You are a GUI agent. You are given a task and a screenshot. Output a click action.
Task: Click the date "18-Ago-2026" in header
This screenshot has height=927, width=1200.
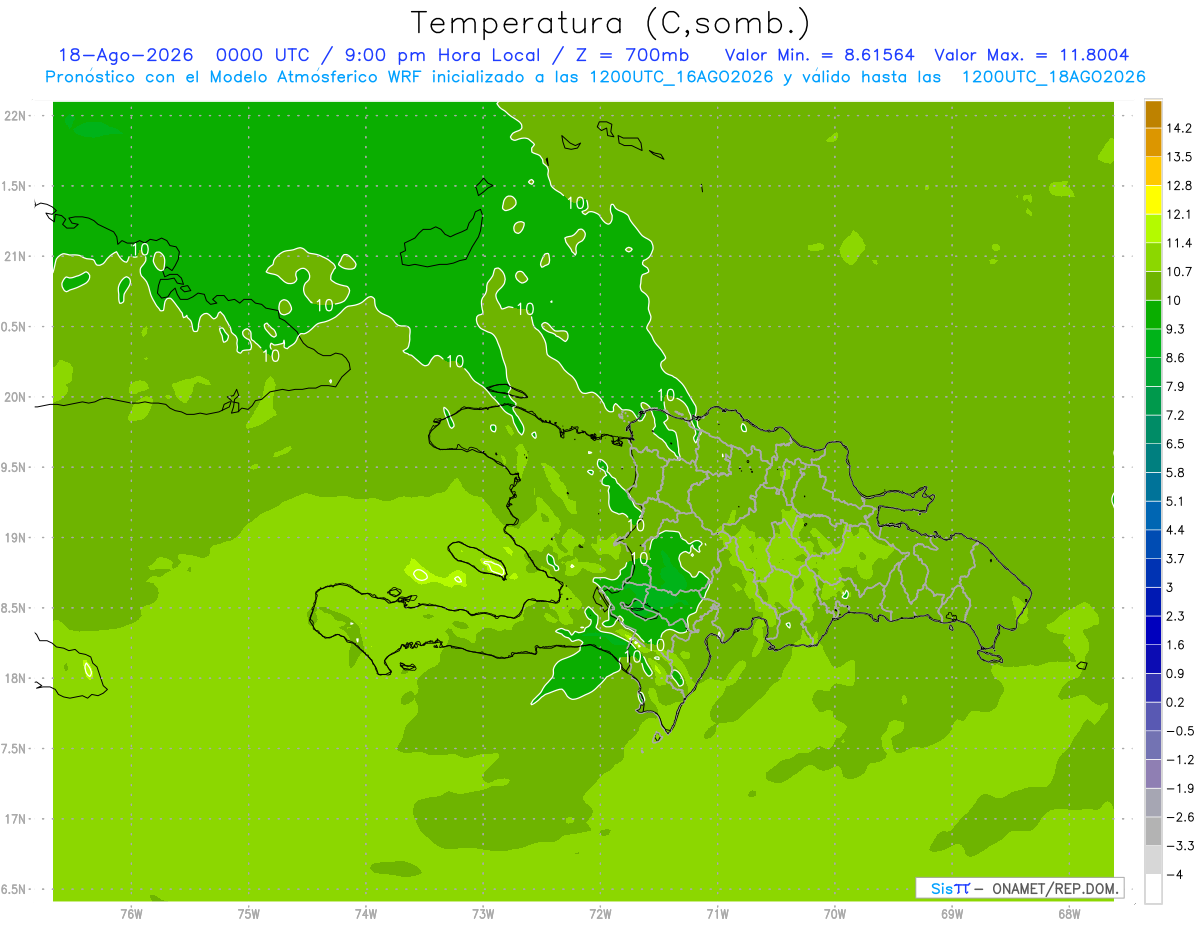pos(125,56)
